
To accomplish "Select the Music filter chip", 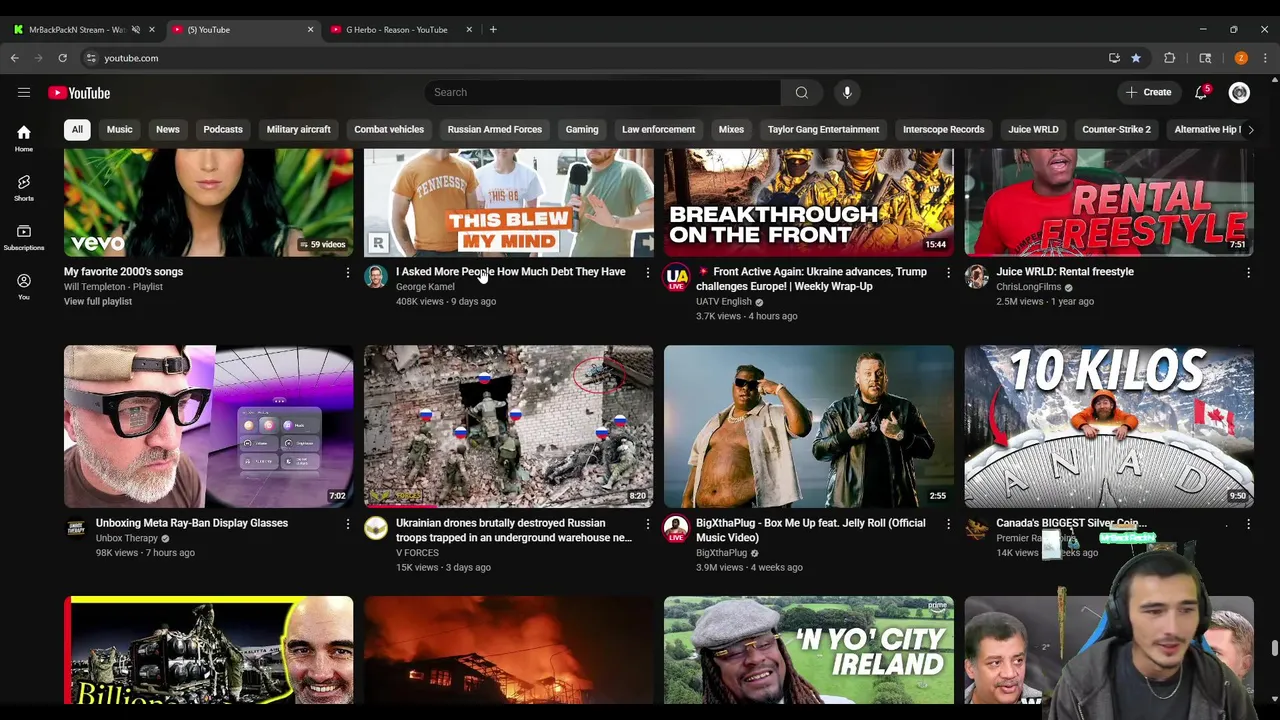I will [x=119, y=129].
